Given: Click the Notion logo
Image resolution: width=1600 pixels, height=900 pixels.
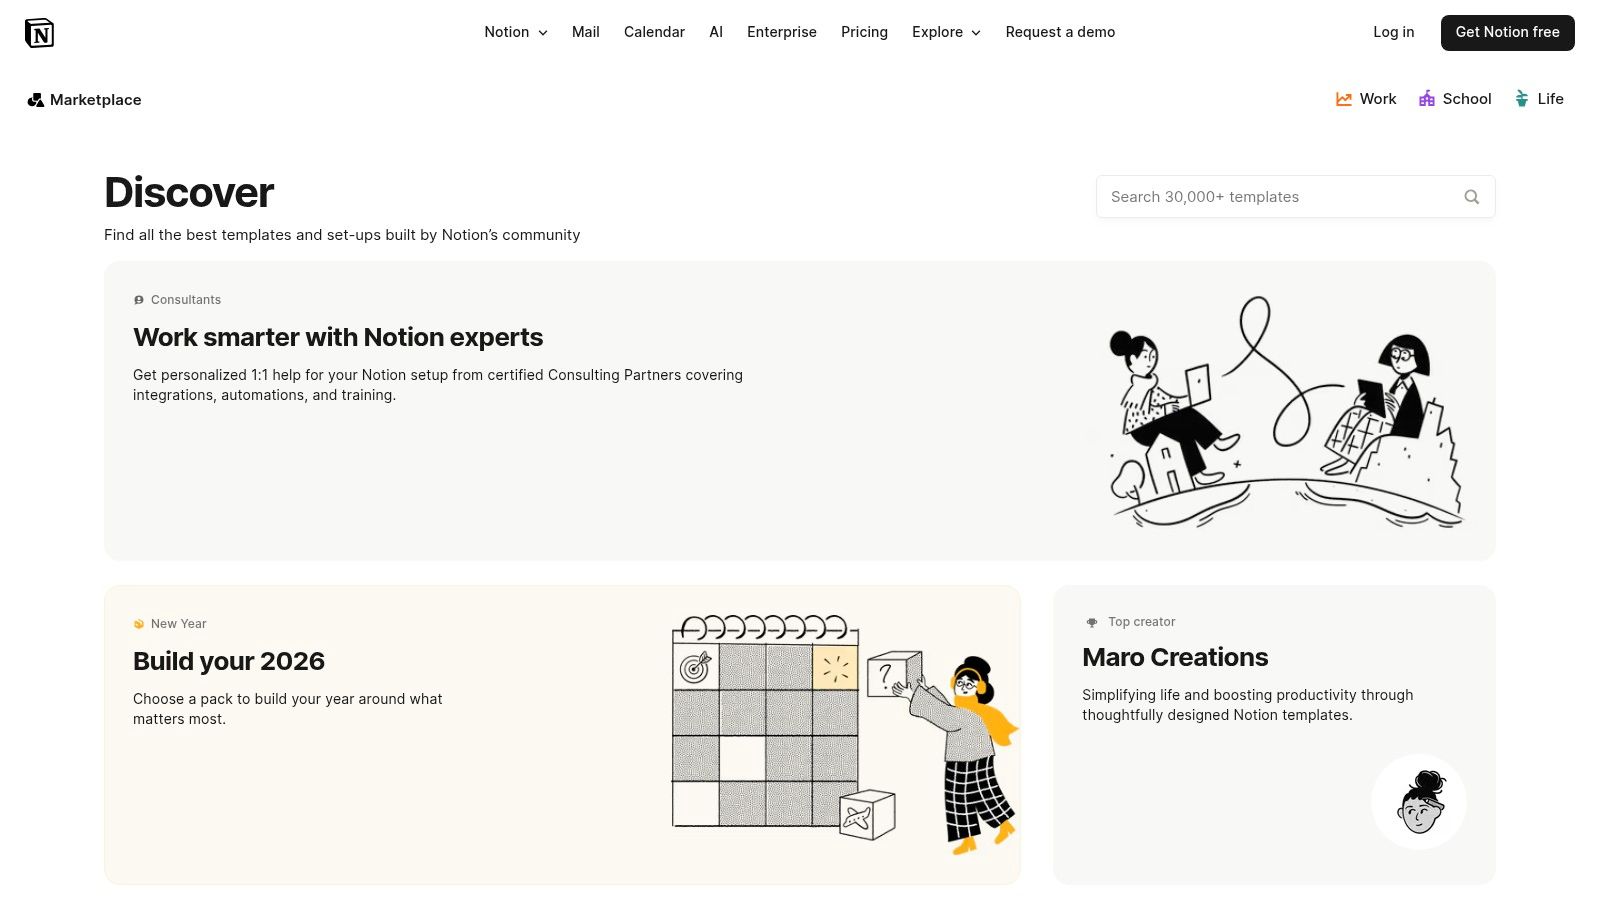Looking at the screenshot, I should pyautogui.click(x=40, y=32).
